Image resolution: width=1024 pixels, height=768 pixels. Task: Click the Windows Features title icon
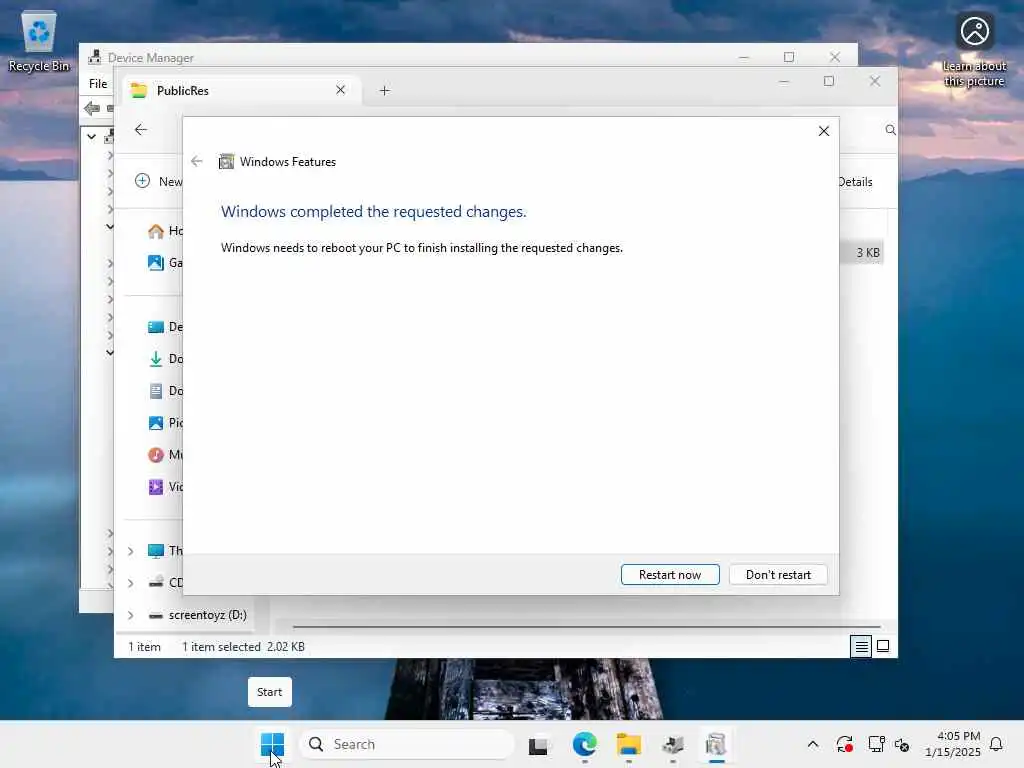point(226,161)
